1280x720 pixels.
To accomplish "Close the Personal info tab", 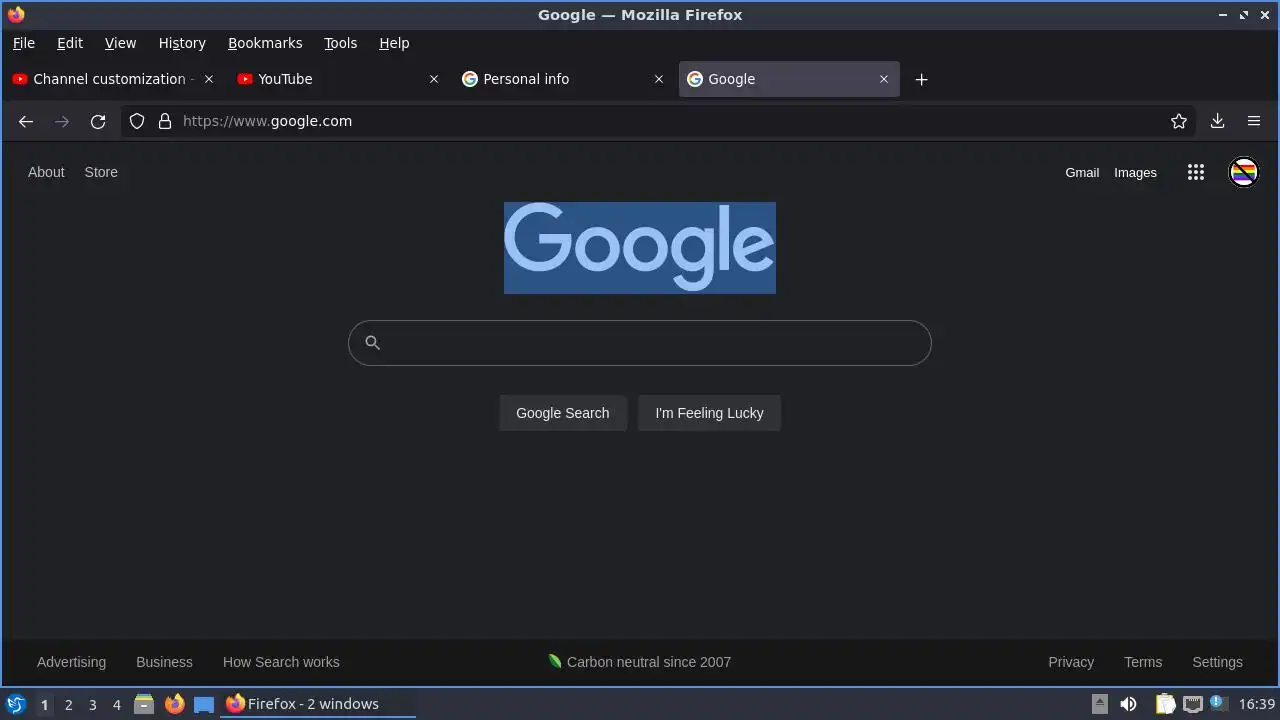I will pos(658,79).
